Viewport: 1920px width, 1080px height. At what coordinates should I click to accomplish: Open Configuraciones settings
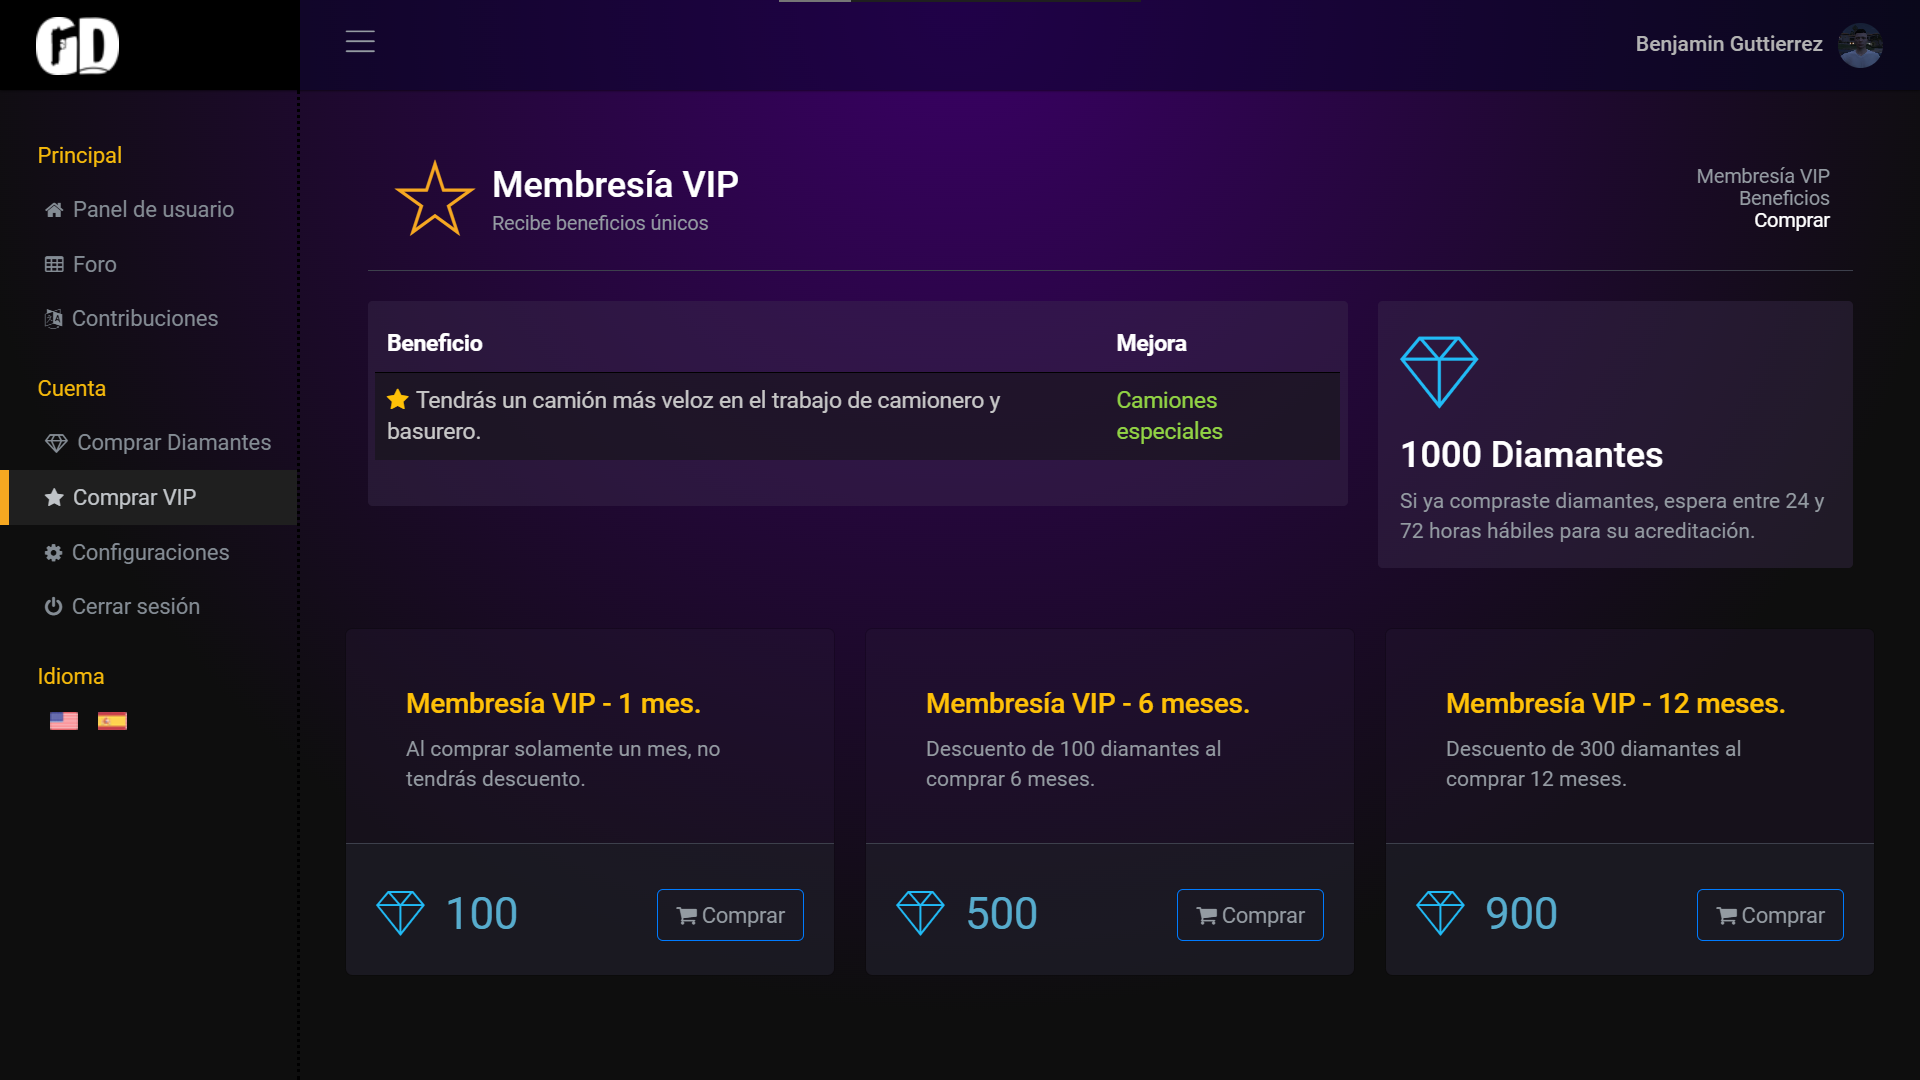[150, 552]
